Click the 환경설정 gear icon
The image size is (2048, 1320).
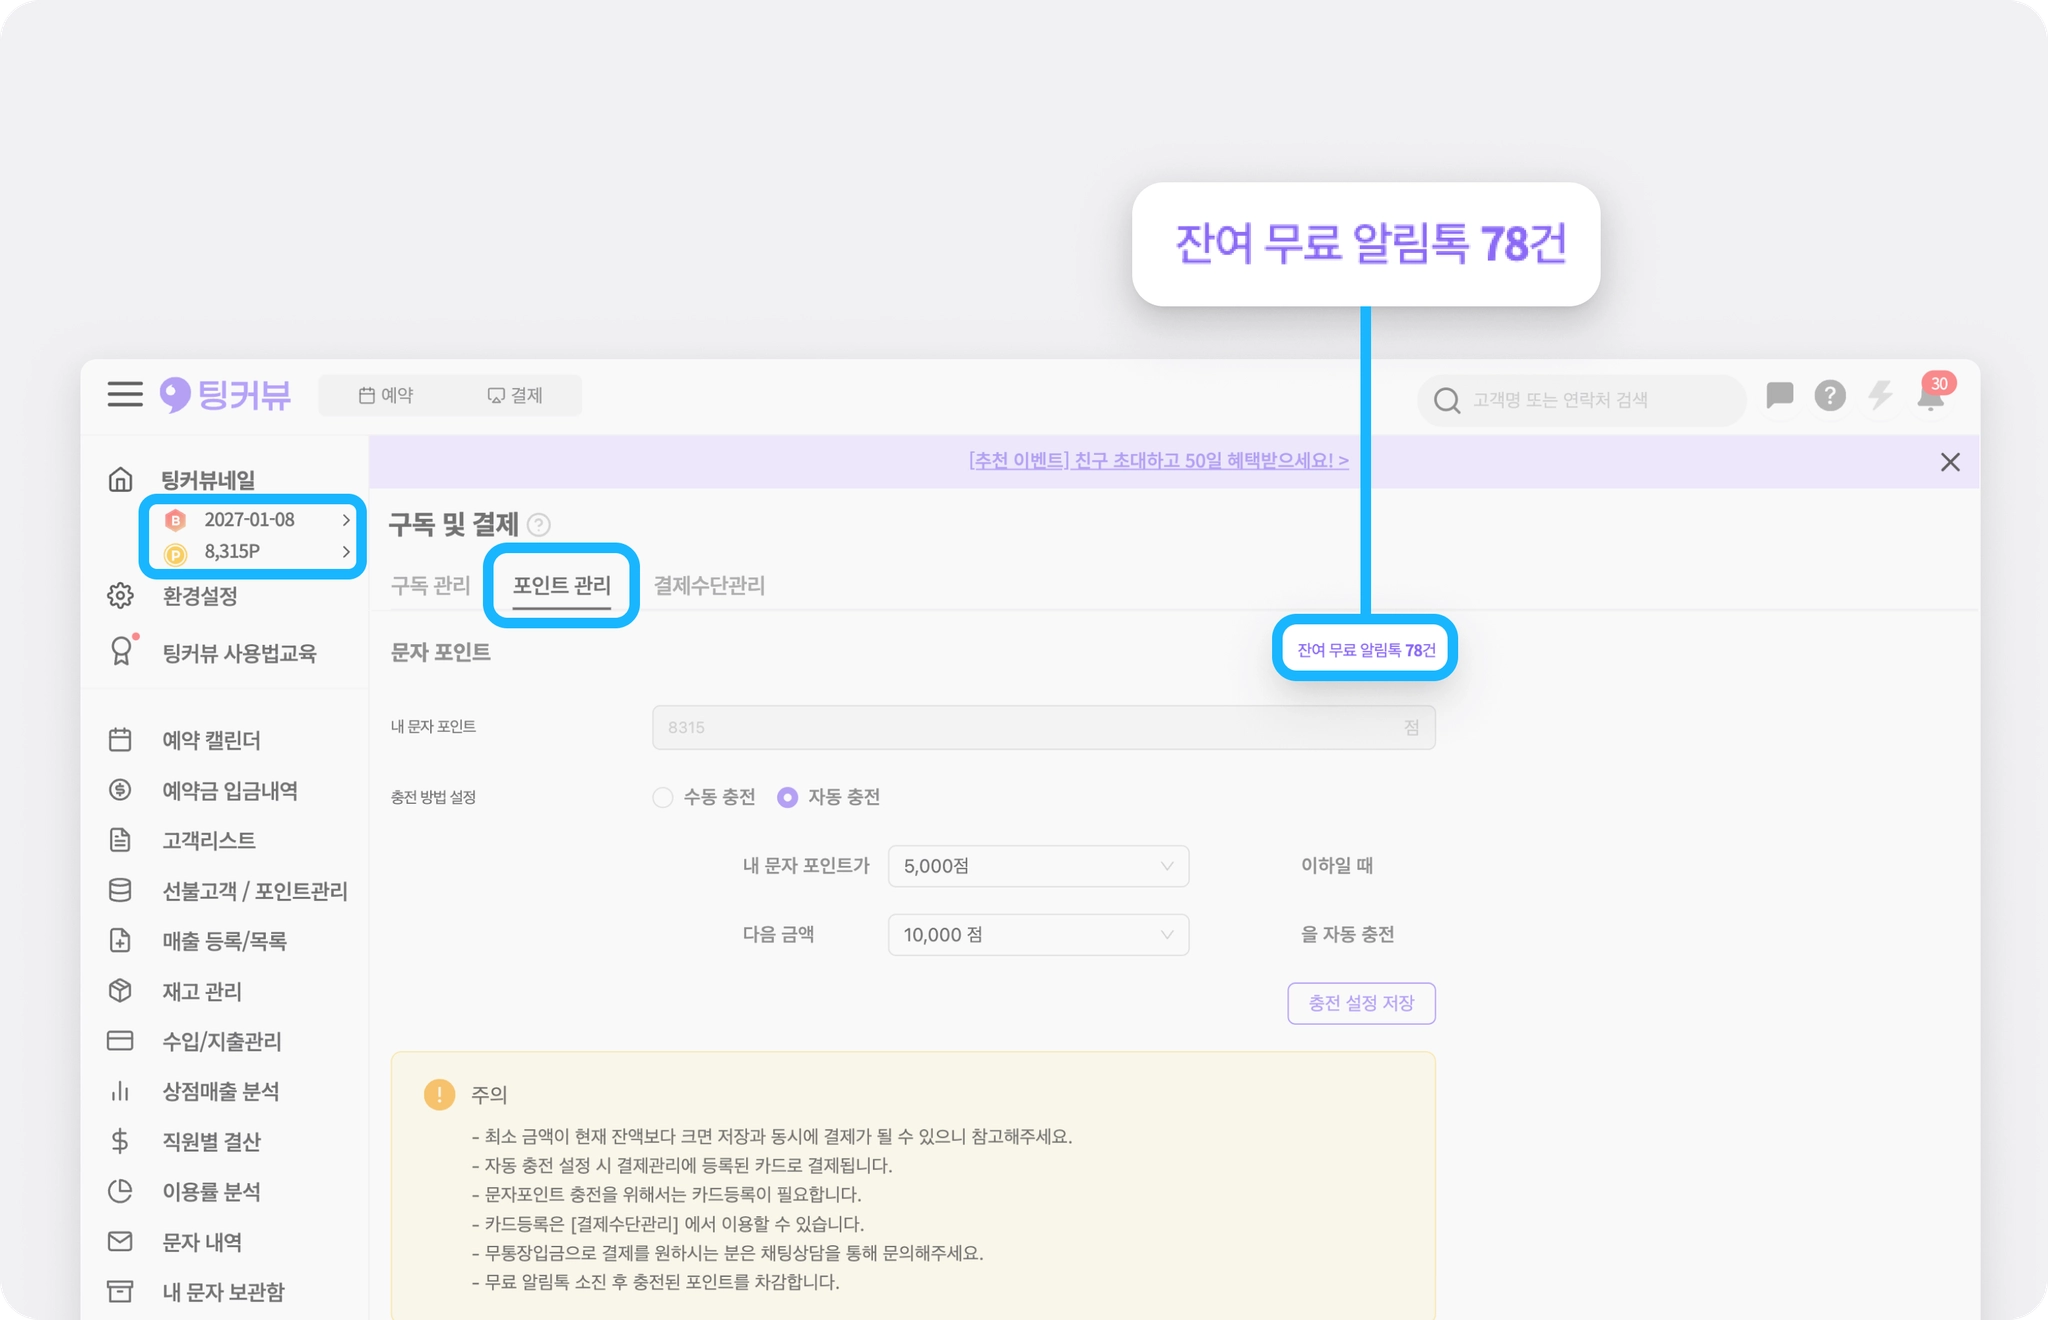click(120, 596)
